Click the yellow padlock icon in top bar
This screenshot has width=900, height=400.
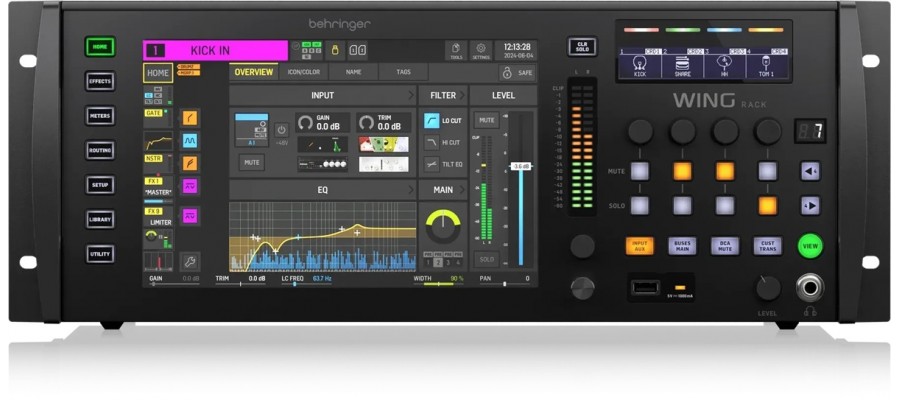pos(335,50)
